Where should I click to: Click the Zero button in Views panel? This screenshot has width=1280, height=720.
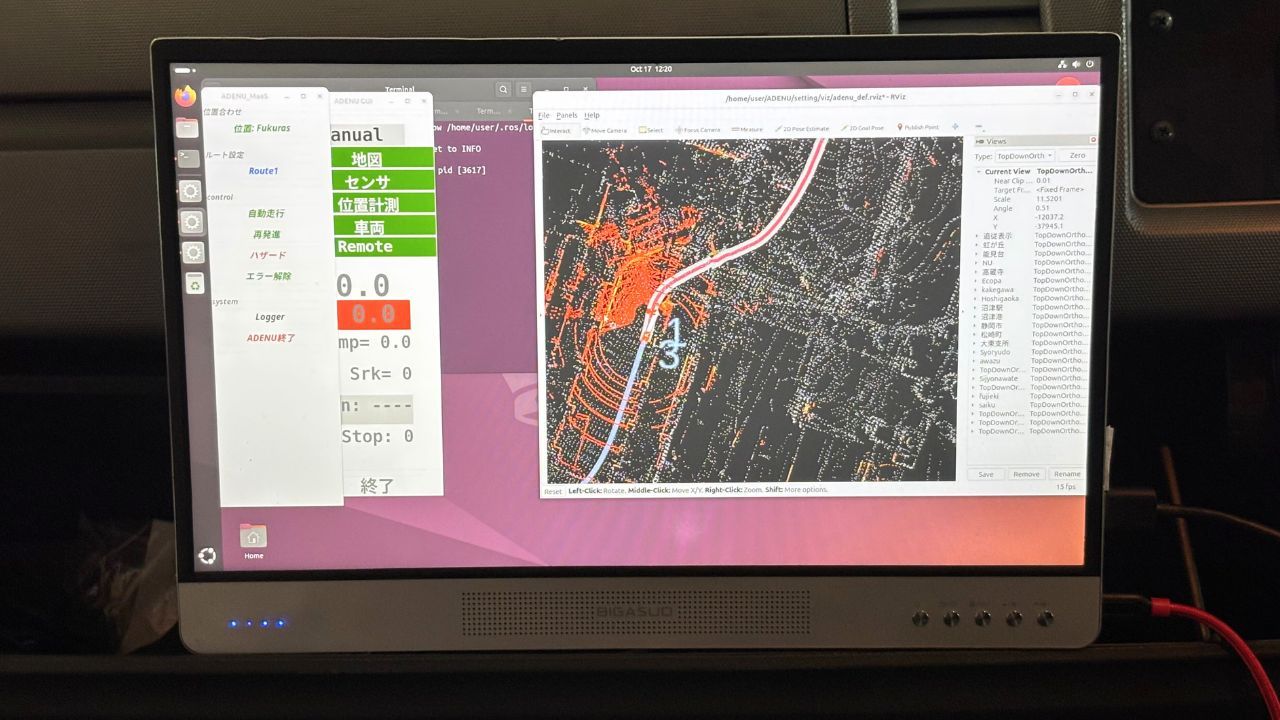[x=1077, y=156]
